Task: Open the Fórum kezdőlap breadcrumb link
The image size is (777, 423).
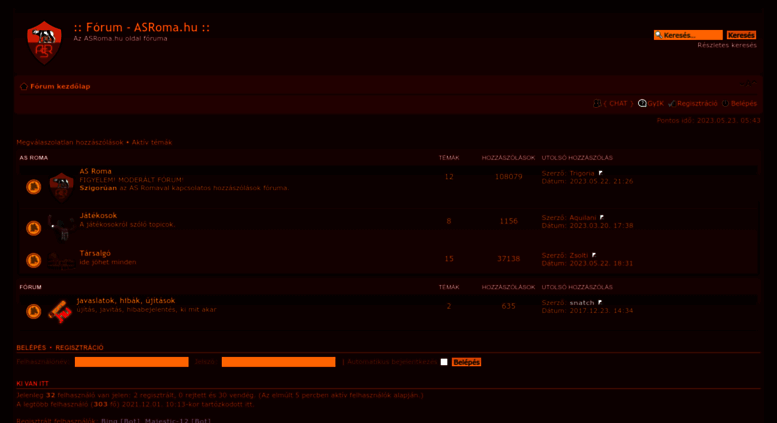Action: [x=60, y=86]
